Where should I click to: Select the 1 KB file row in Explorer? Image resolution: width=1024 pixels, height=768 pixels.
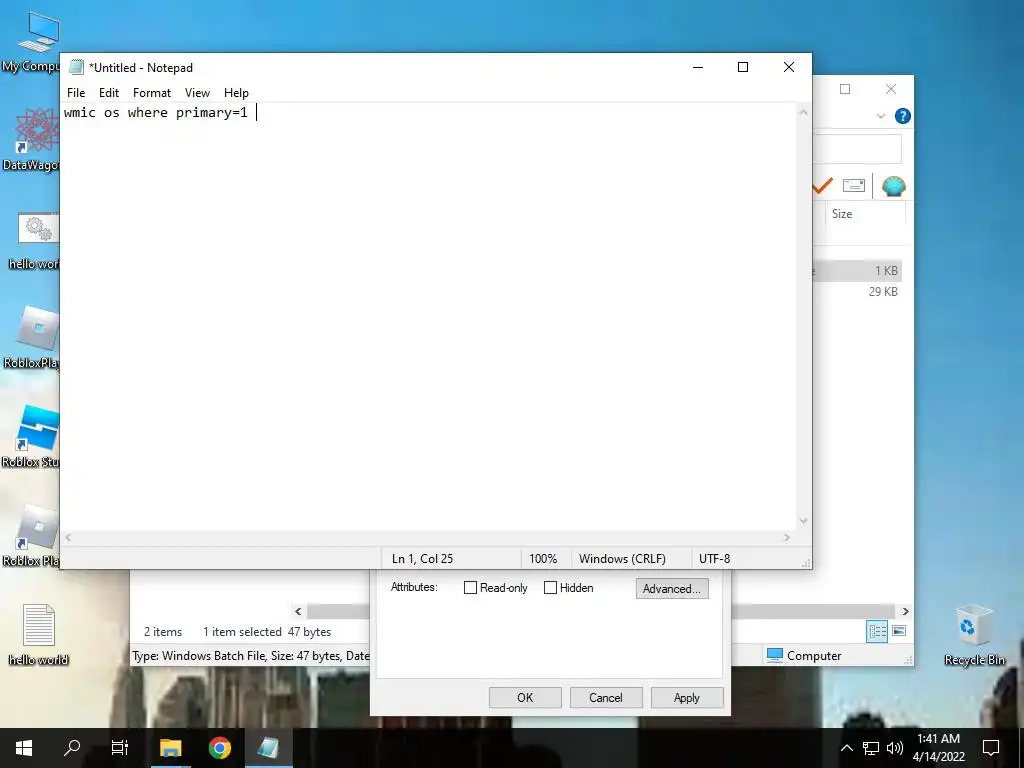click(x=857, y=270)
